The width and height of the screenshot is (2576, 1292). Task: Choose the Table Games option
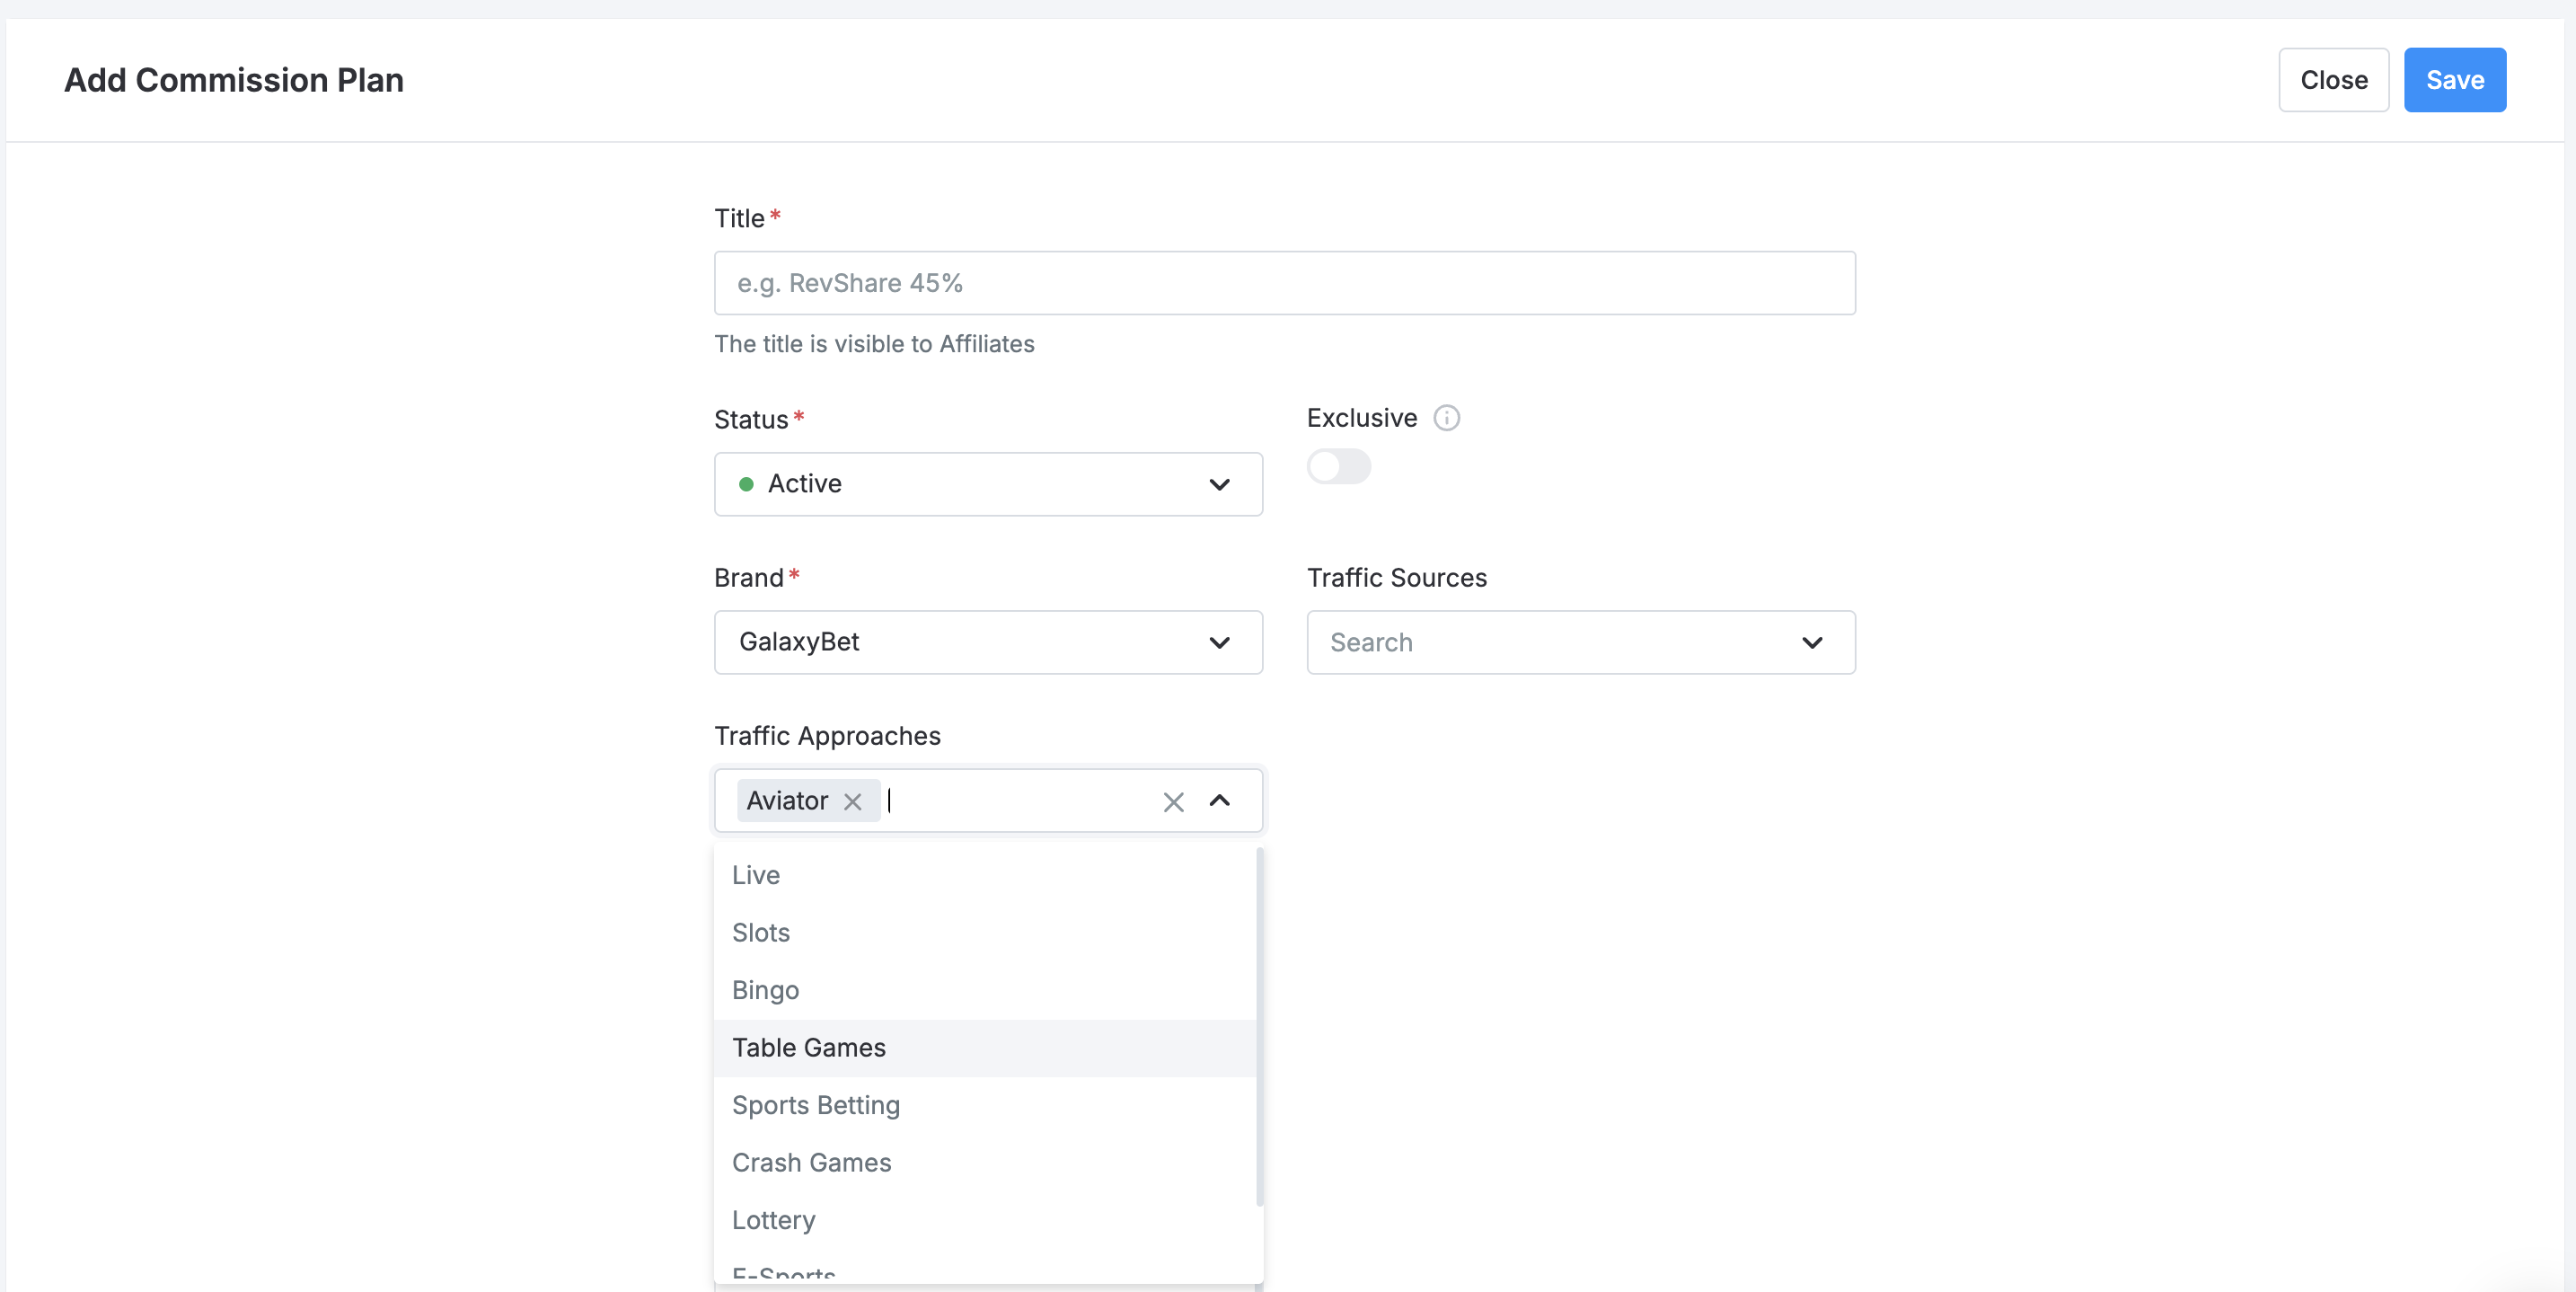[984, 1048]
